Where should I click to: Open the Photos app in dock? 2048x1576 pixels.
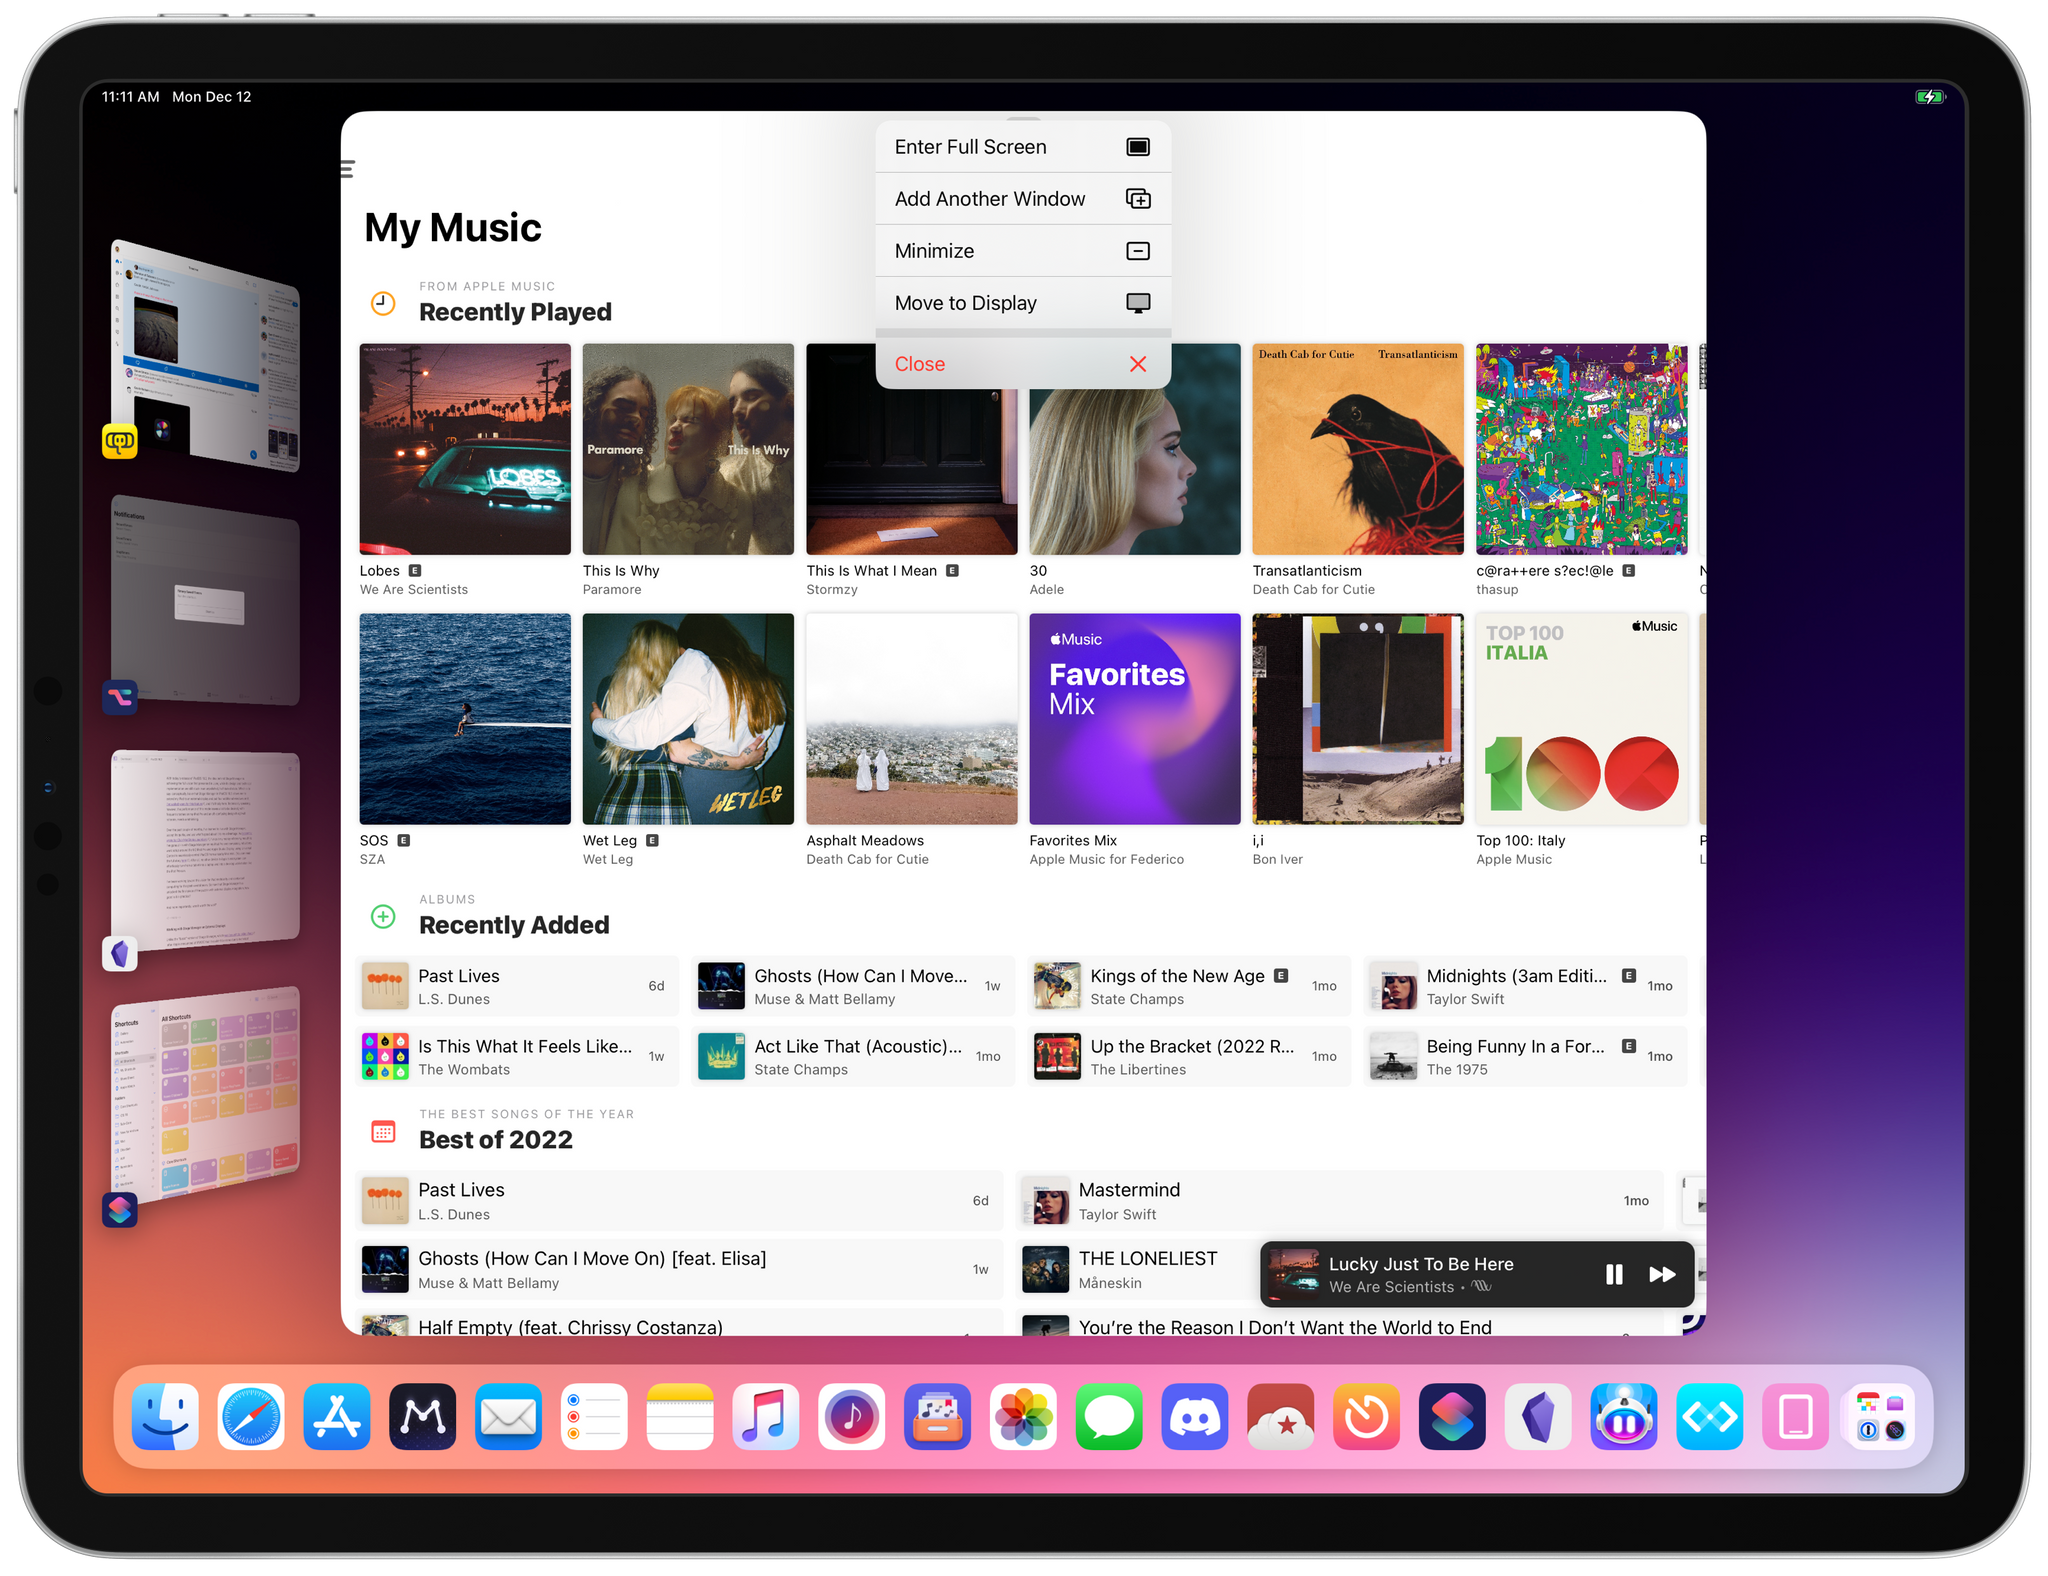point(1023,1416)
